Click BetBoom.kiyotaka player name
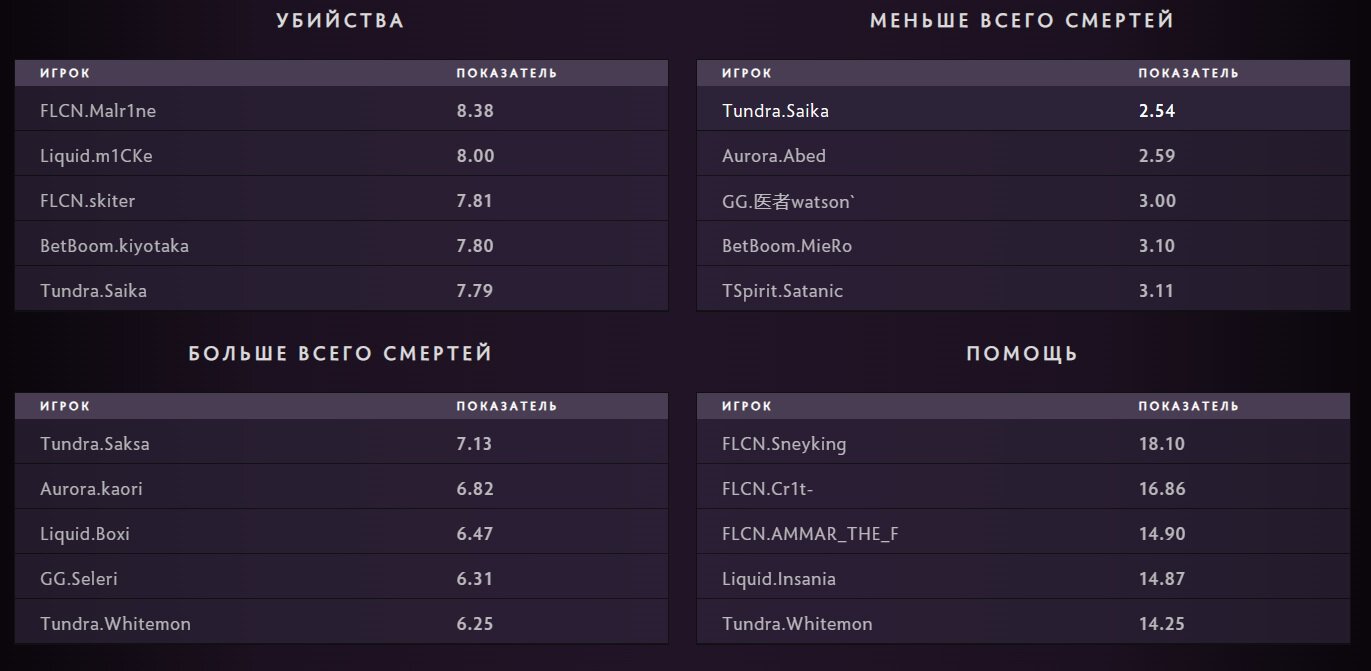 [x=114, y=246]
